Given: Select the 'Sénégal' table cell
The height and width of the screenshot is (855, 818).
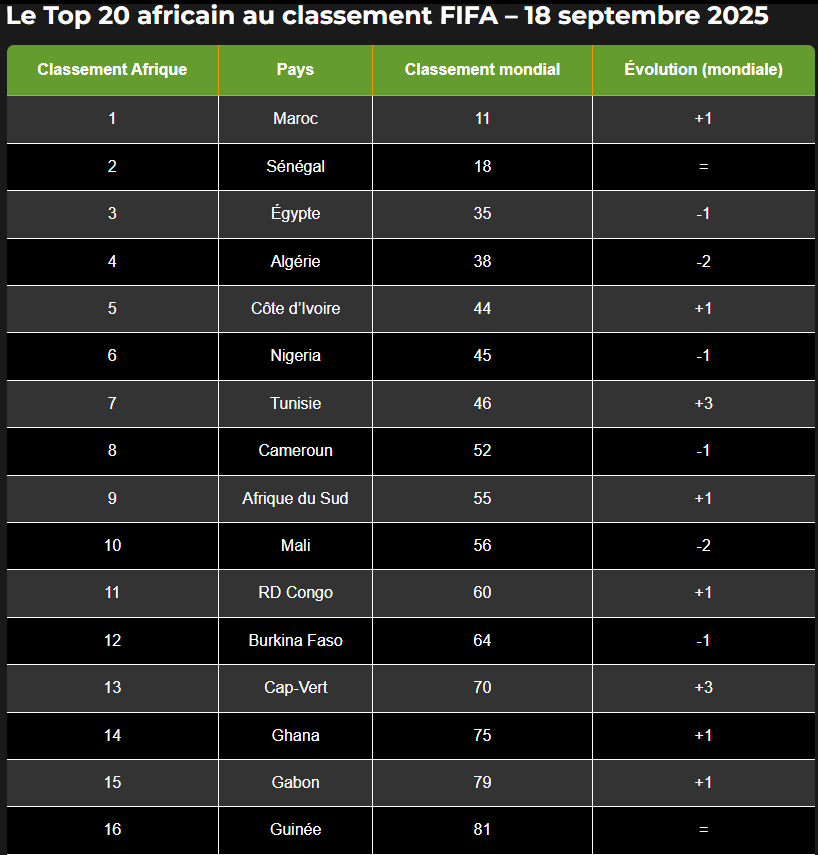Looking at the screenshot, I should click(x=295, y=167).
